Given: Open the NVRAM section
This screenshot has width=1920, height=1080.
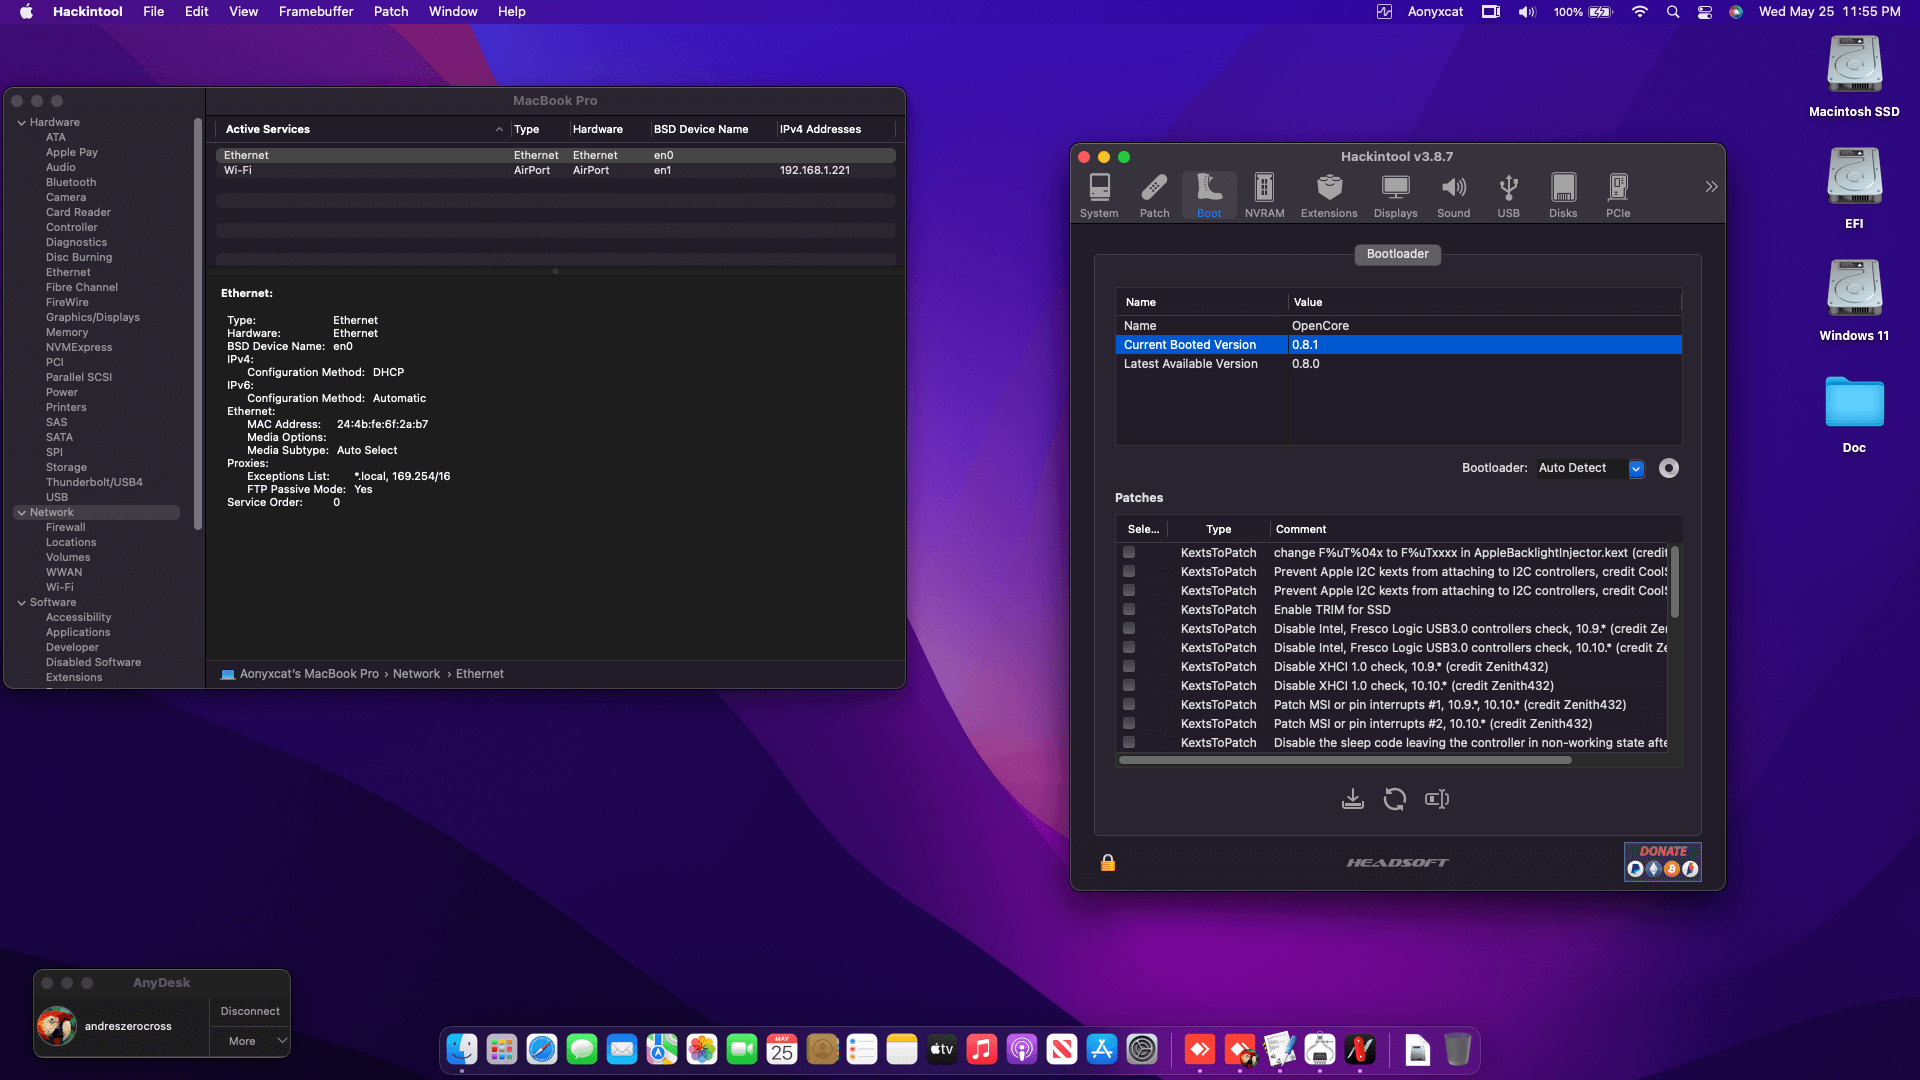Looking at the screenshot, I should pyautogui.click(x=1264, y=195).
